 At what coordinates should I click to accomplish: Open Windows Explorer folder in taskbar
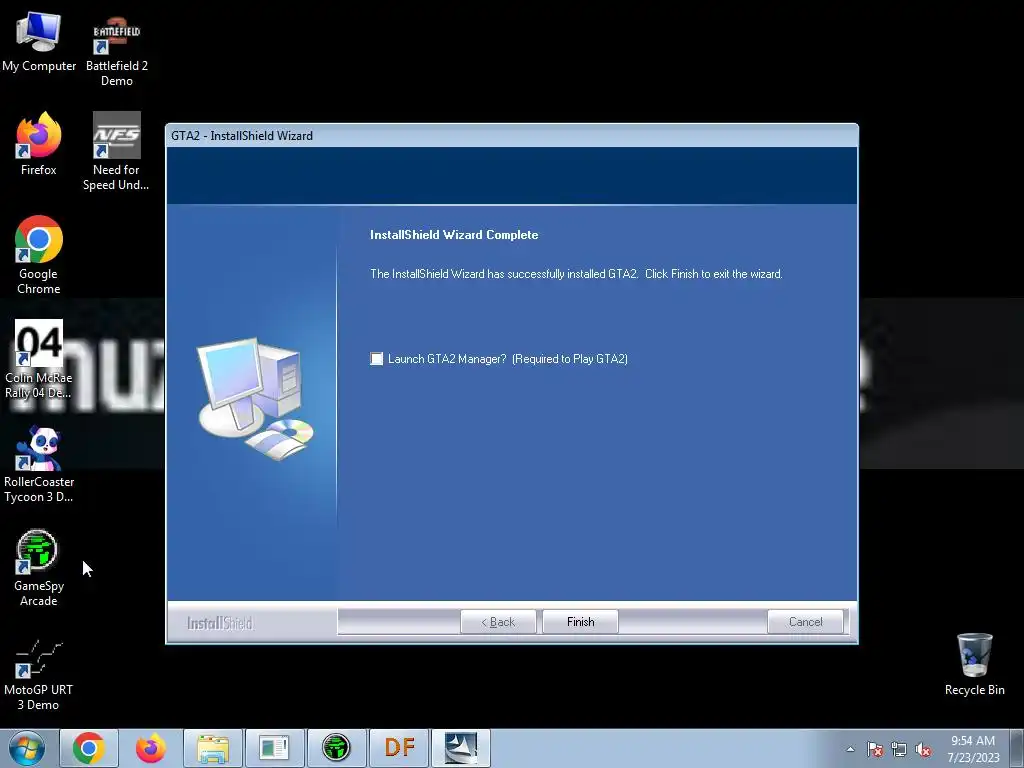[213, 748]
